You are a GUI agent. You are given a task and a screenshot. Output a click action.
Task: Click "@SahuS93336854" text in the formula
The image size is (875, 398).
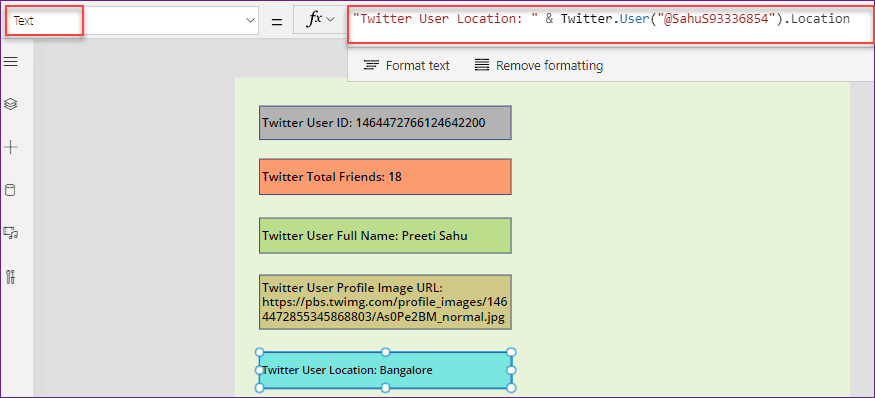(718, 19)
